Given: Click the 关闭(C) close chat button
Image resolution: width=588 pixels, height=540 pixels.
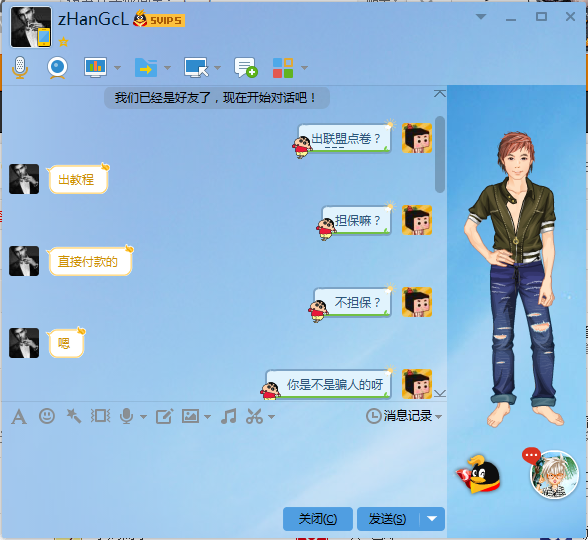Looking at the screenshot, I should click(318, 519).
